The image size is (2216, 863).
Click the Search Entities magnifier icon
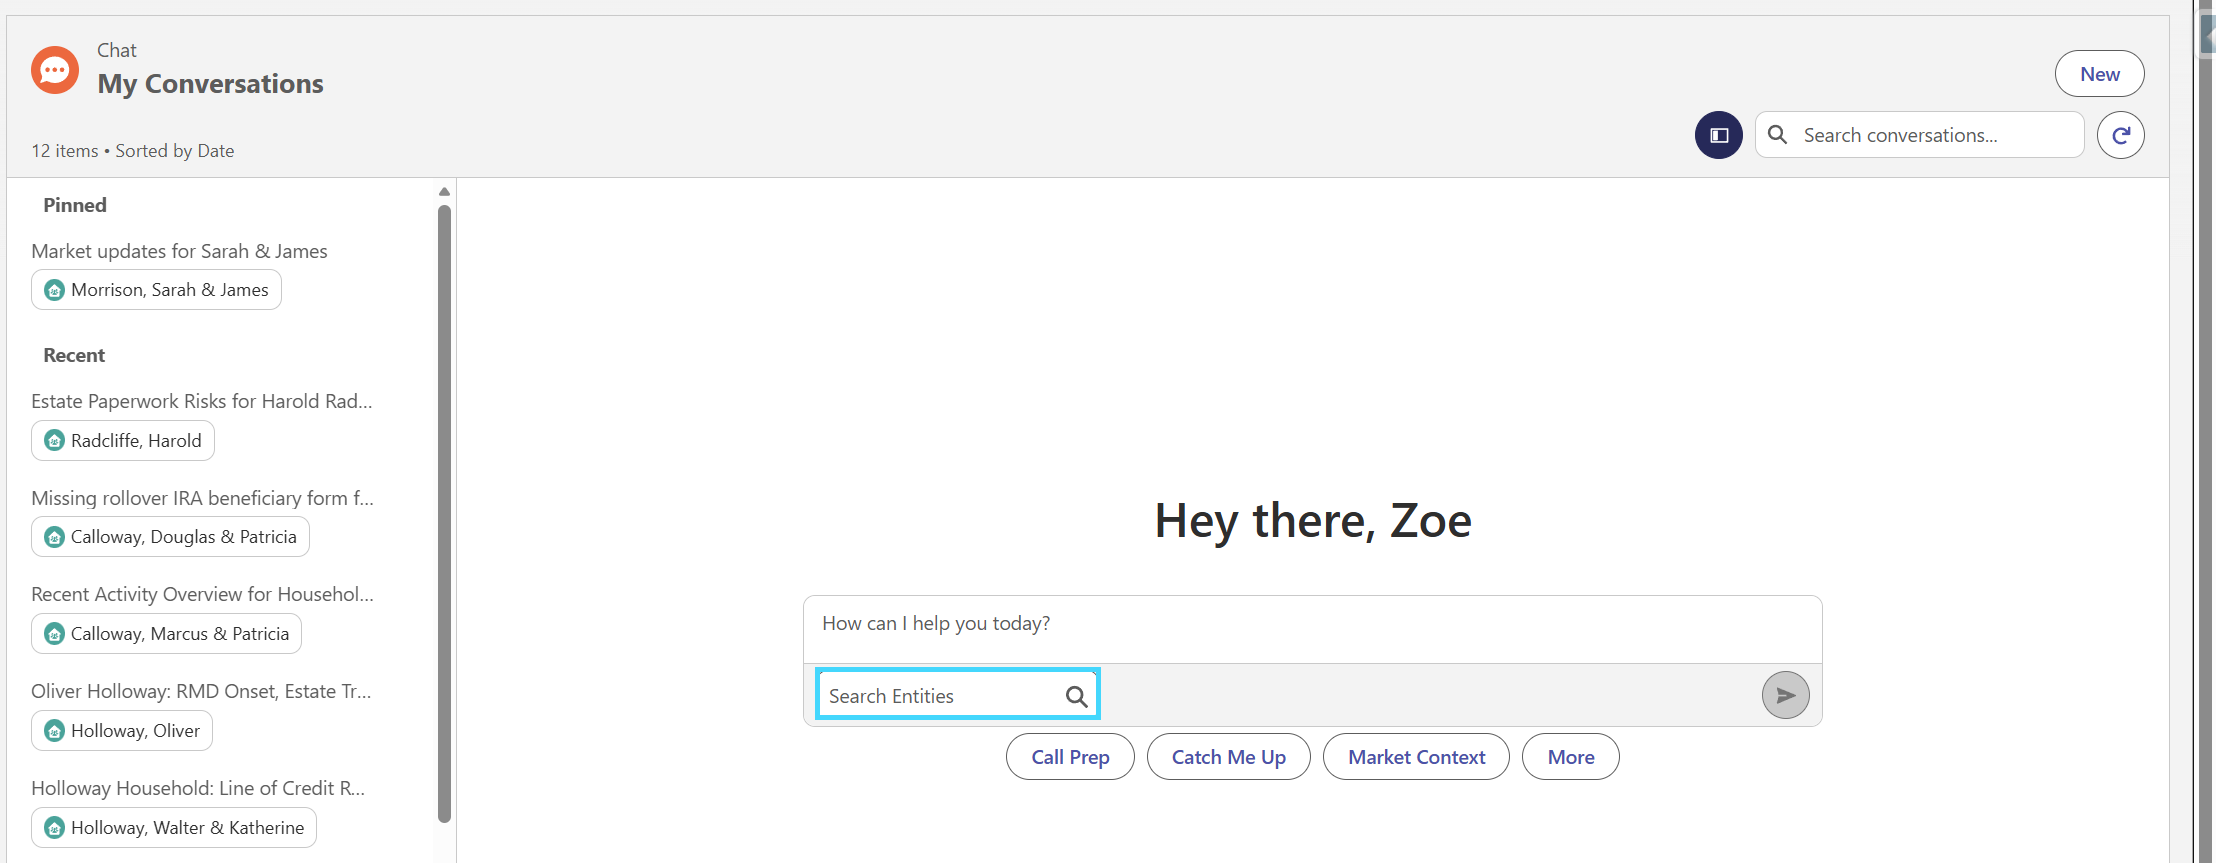coord(1076,696)
